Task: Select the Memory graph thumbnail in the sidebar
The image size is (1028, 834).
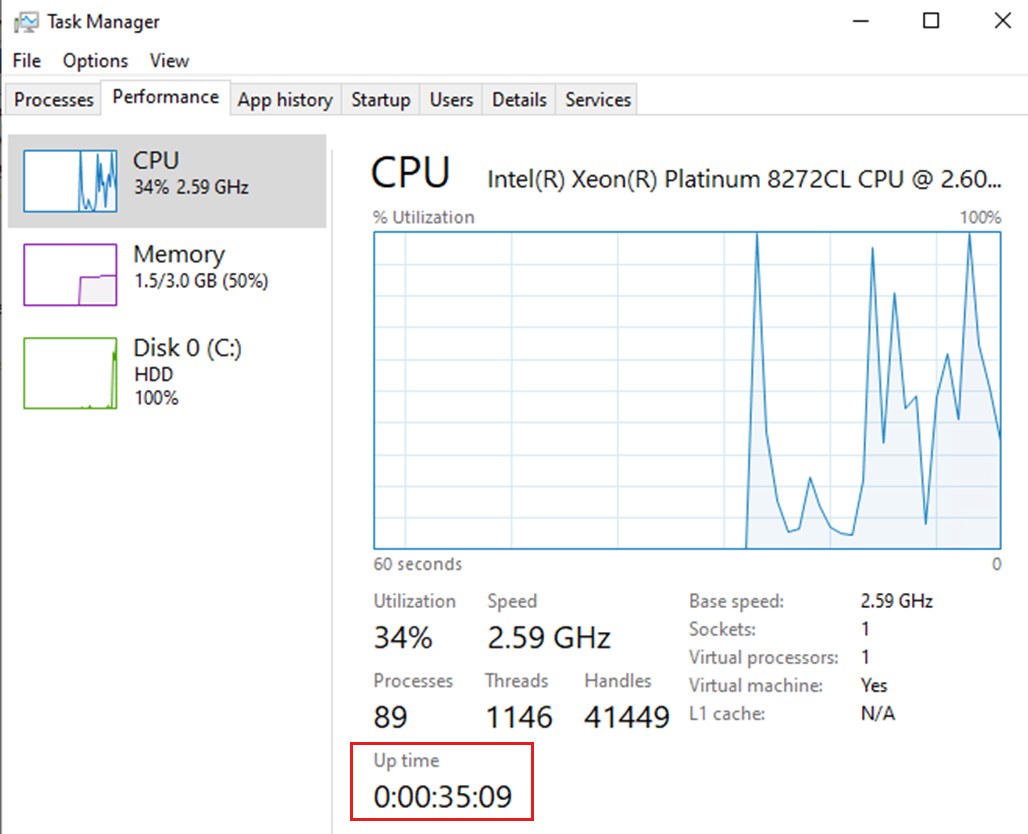Action: point(69,273)
